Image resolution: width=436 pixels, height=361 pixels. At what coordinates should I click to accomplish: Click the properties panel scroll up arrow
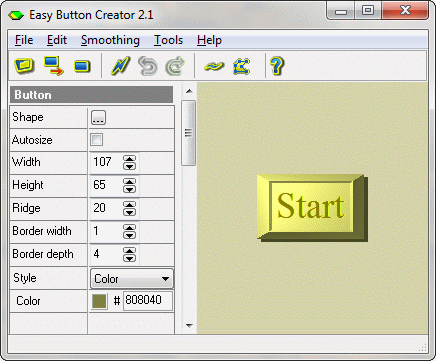189,91
